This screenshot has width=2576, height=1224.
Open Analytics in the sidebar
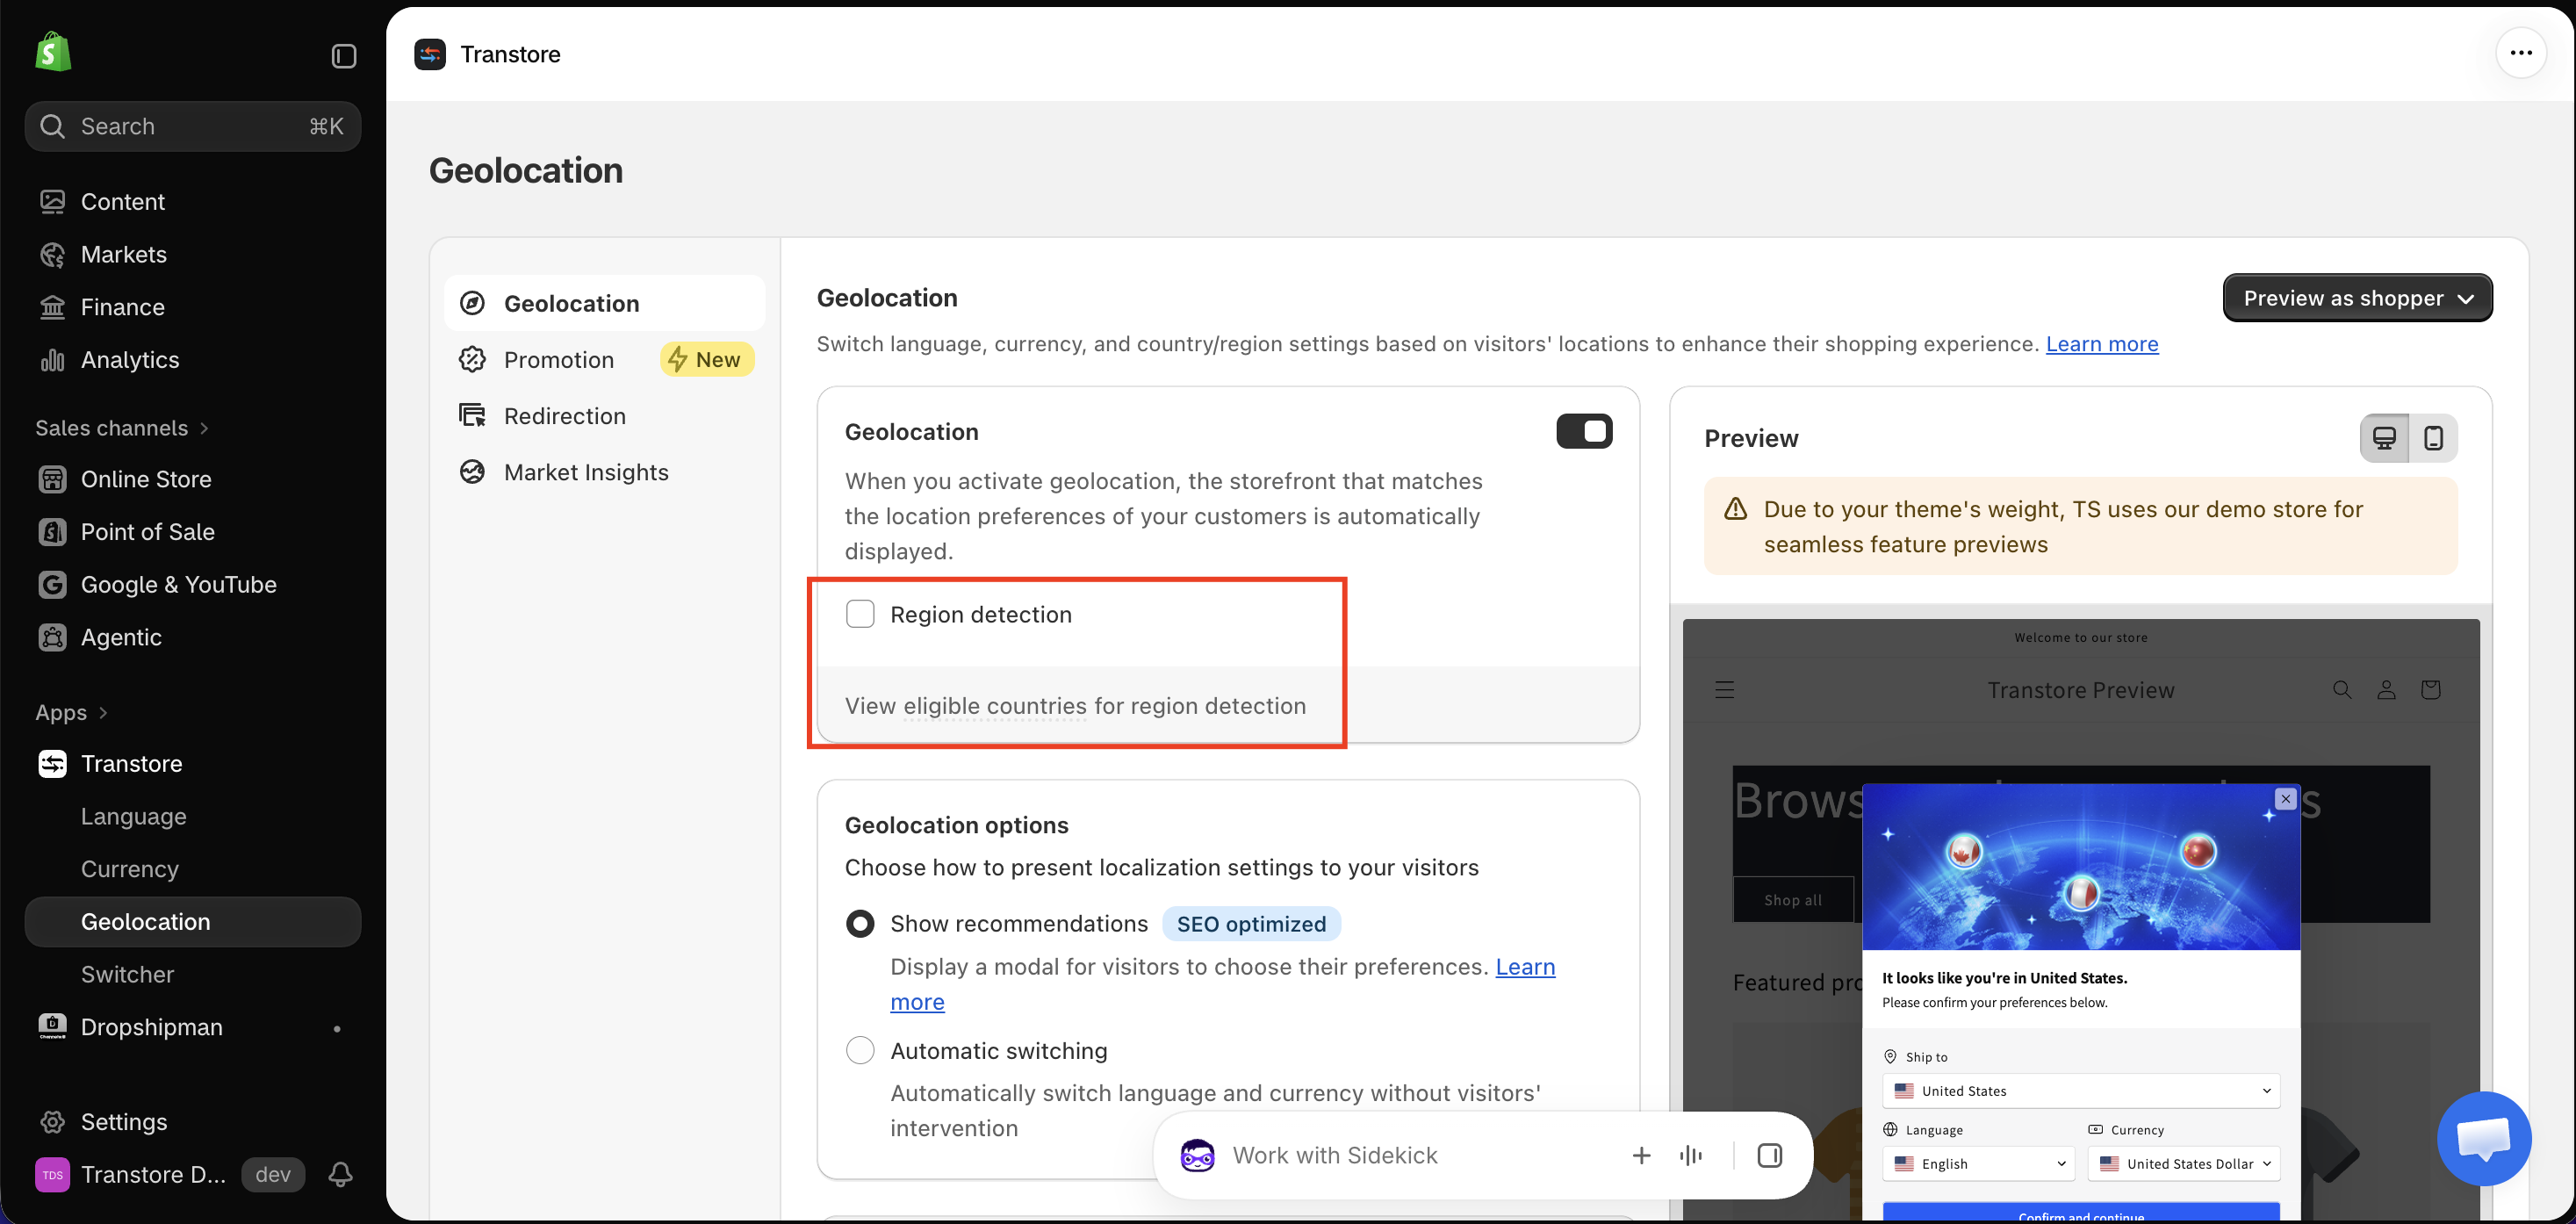coord(193,360)
